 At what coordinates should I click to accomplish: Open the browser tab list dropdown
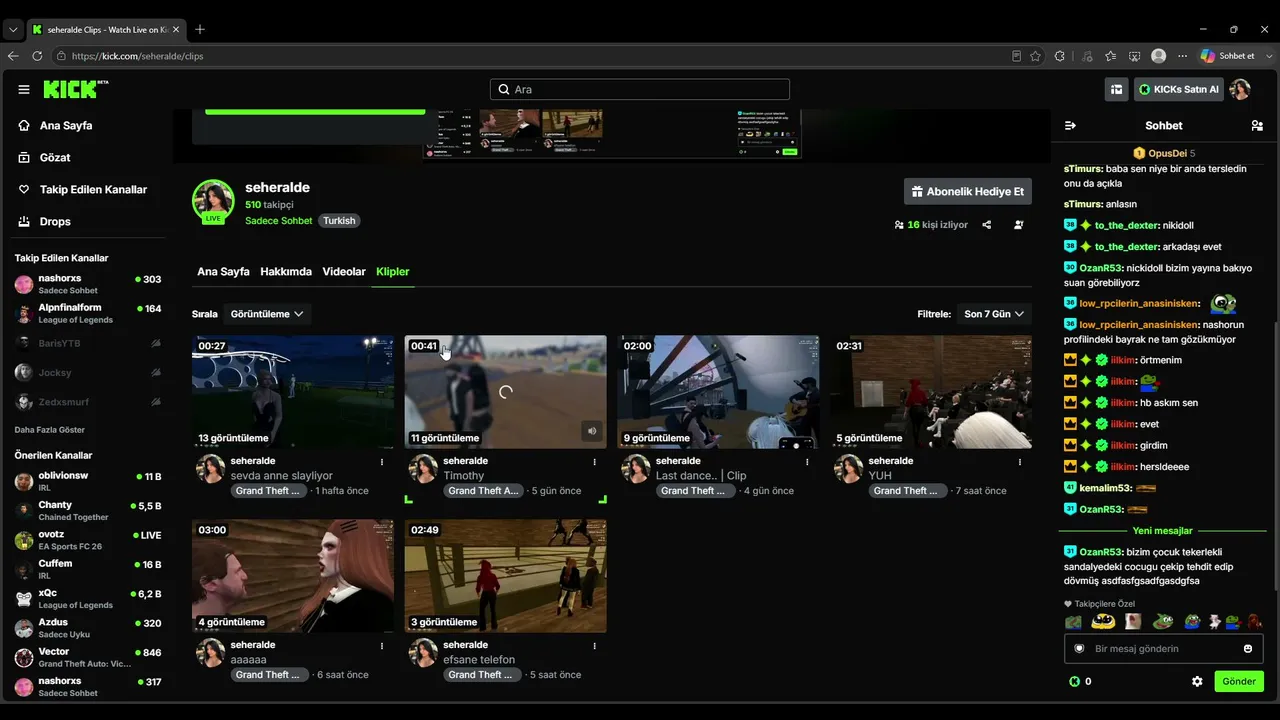[13, 30]
